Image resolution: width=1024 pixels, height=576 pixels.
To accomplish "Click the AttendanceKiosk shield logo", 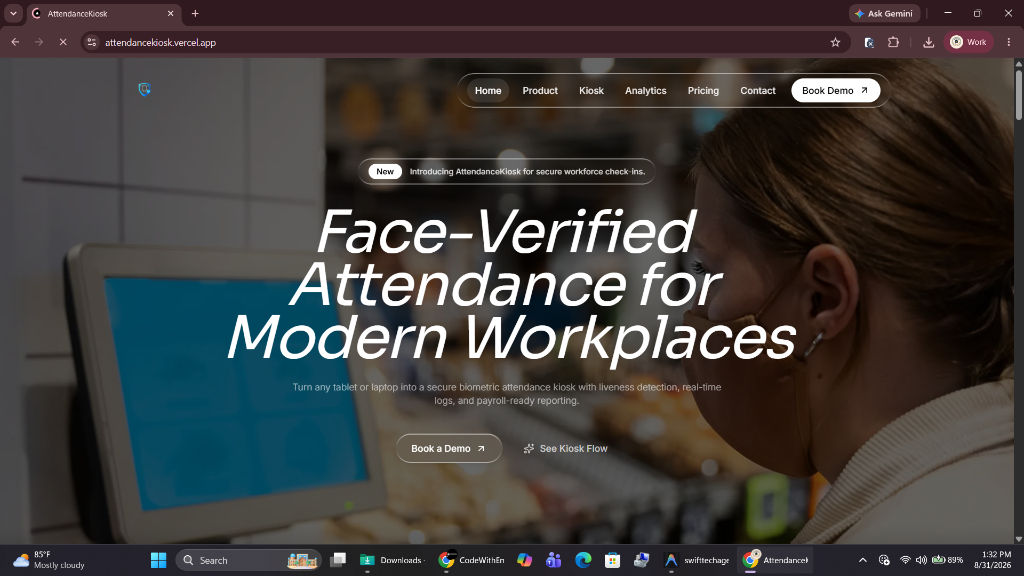I will tap(144, 89).
